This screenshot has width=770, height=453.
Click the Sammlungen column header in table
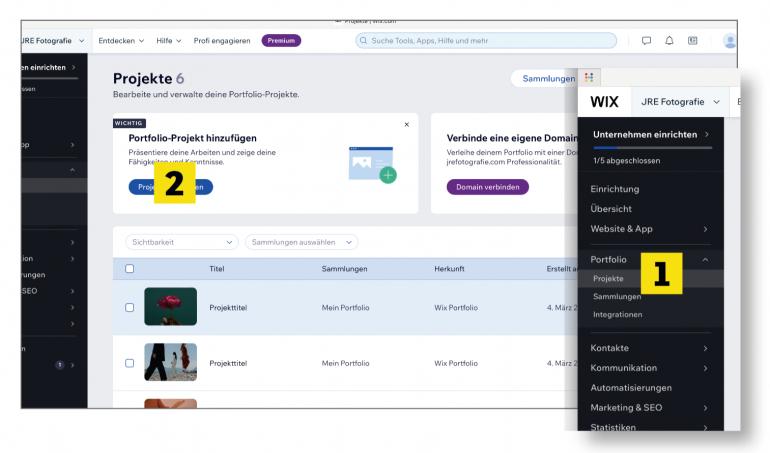344,269
